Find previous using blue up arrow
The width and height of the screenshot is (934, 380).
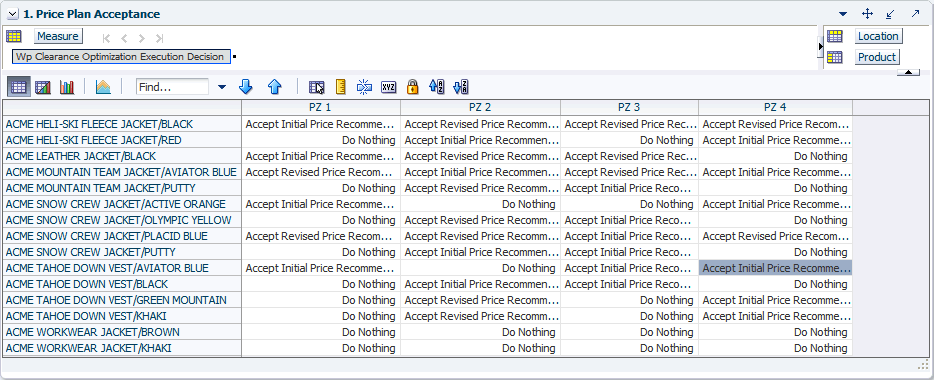pyautogui.click(x=274, y=87)
